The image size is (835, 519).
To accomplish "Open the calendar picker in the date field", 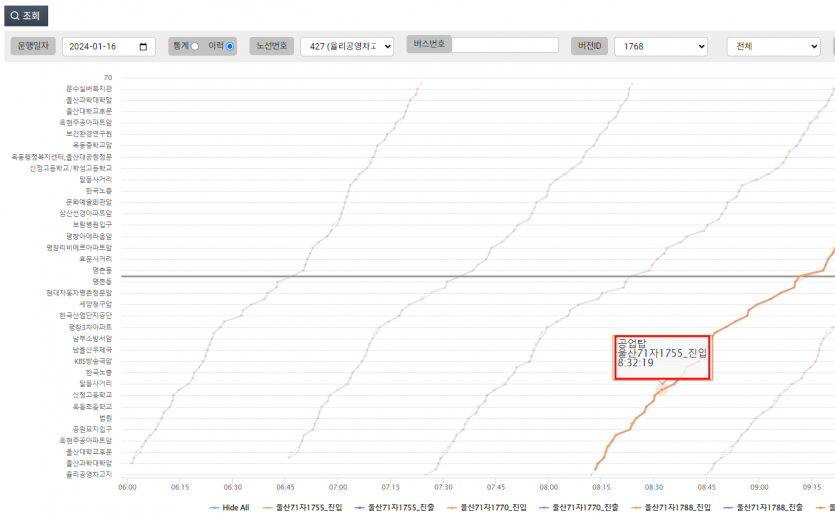I will [145, 47].
